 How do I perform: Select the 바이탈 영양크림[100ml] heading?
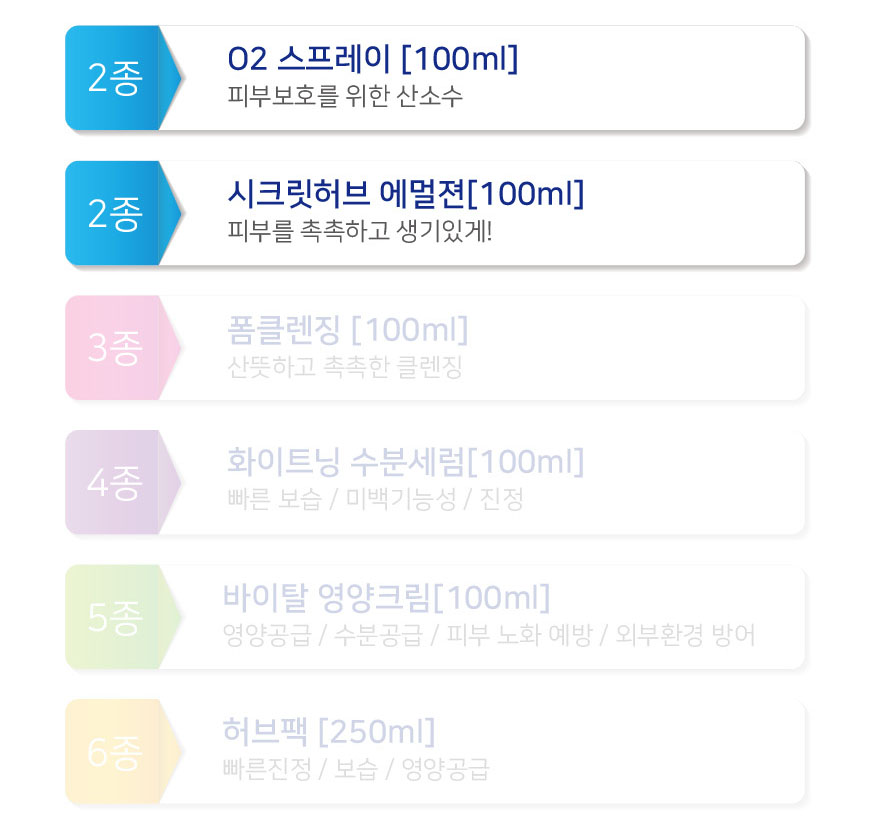386,598
